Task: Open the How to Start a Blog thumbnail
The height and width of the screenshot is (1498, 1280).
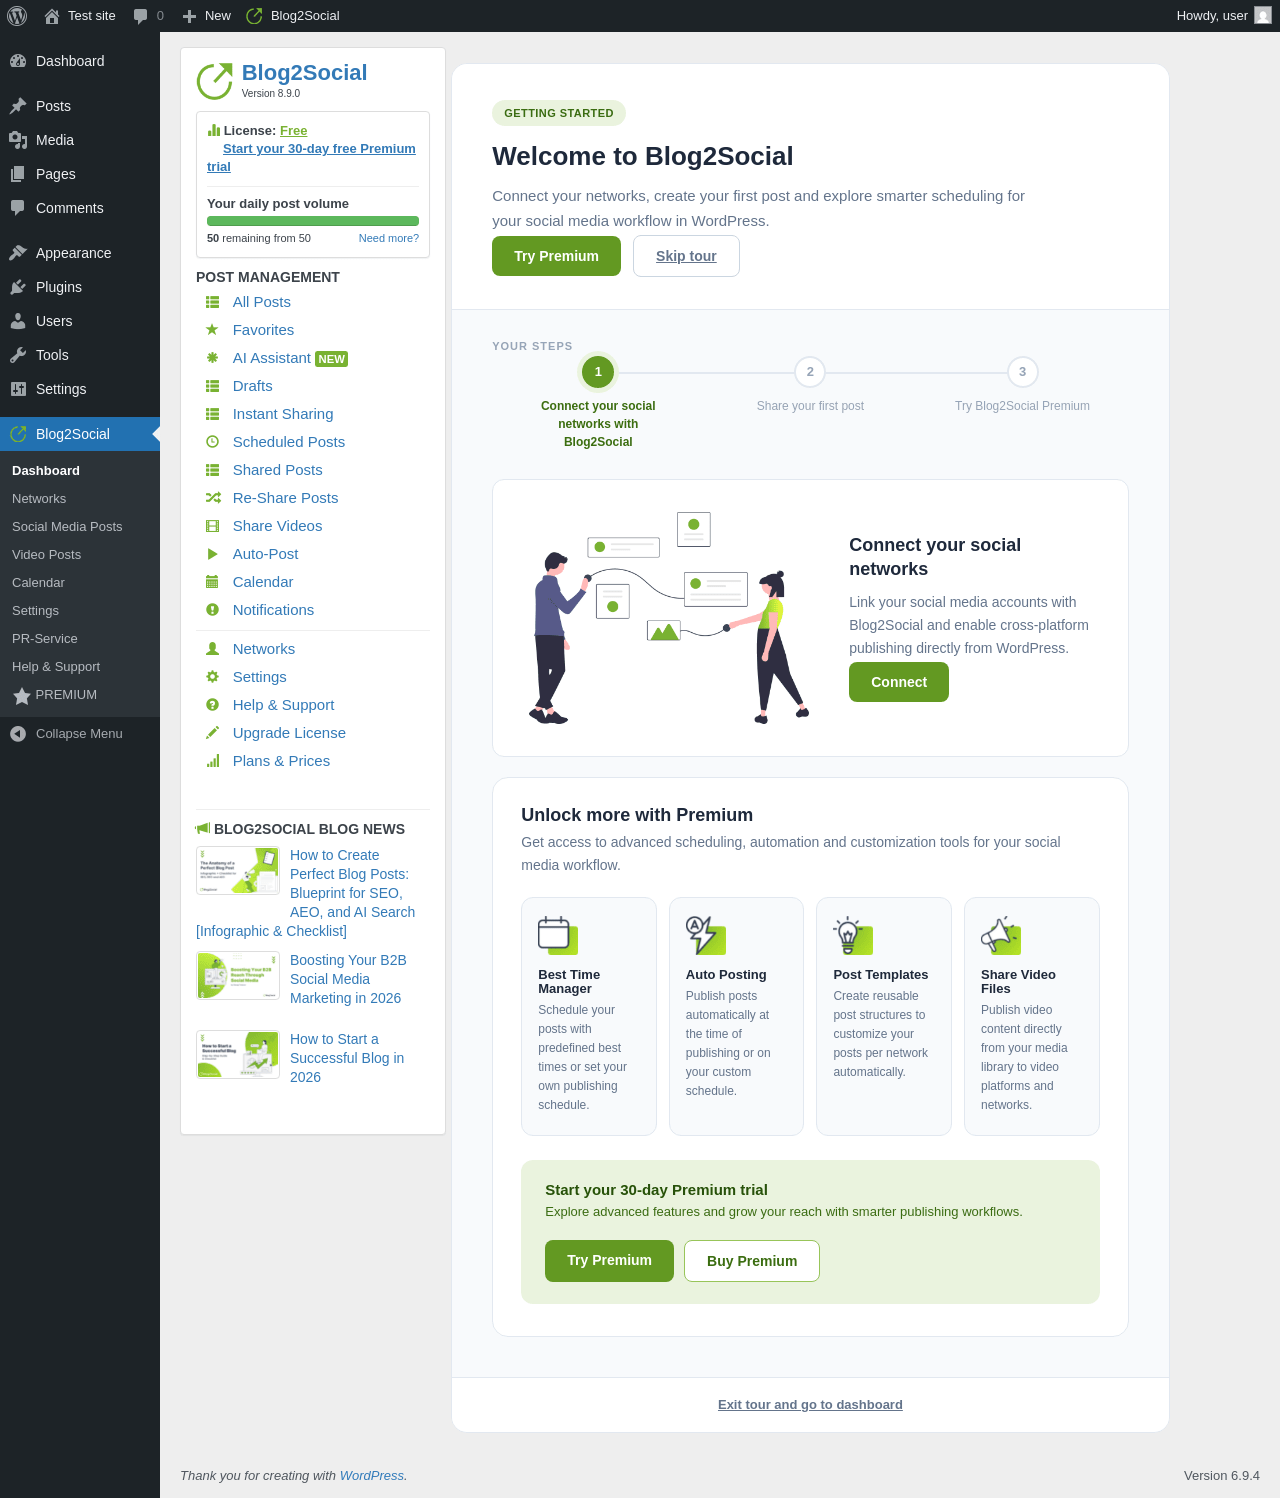Action: (x=238, y=1055)
